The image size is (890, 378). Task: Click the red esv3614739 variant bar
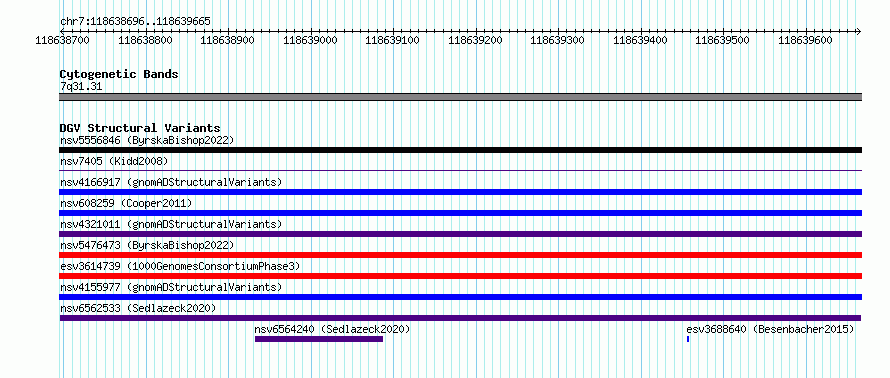460,276
